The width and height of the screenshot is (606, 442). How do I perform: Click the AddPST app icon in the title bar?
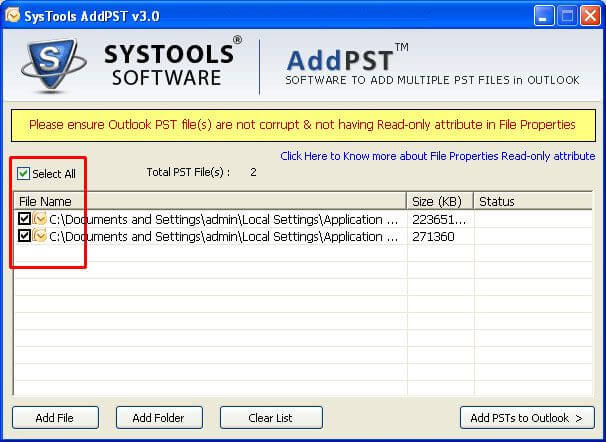click(12, 15)
